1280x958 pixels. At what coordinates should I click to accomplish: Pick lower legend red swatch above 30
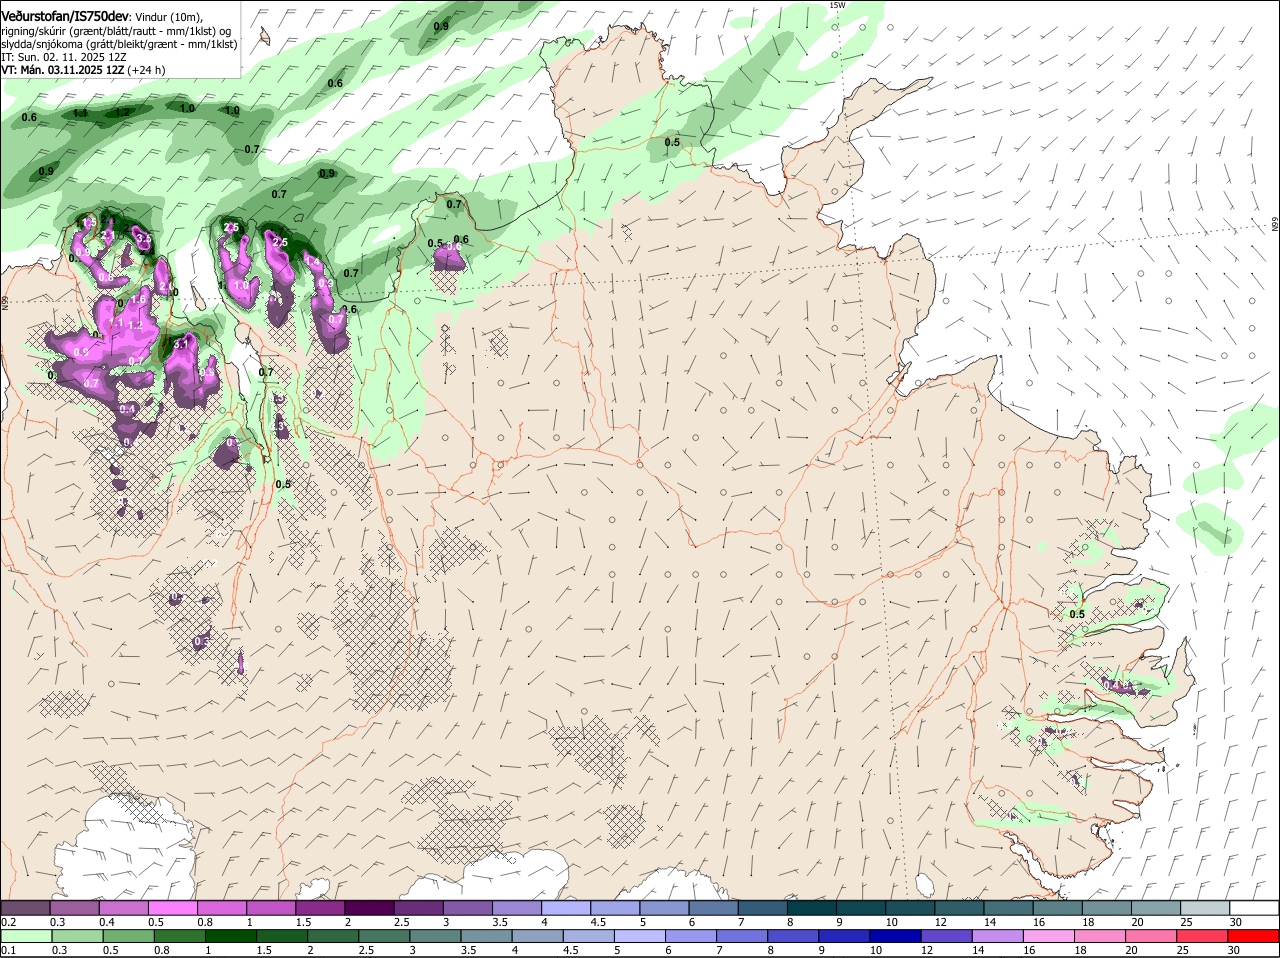point(1254,936)
